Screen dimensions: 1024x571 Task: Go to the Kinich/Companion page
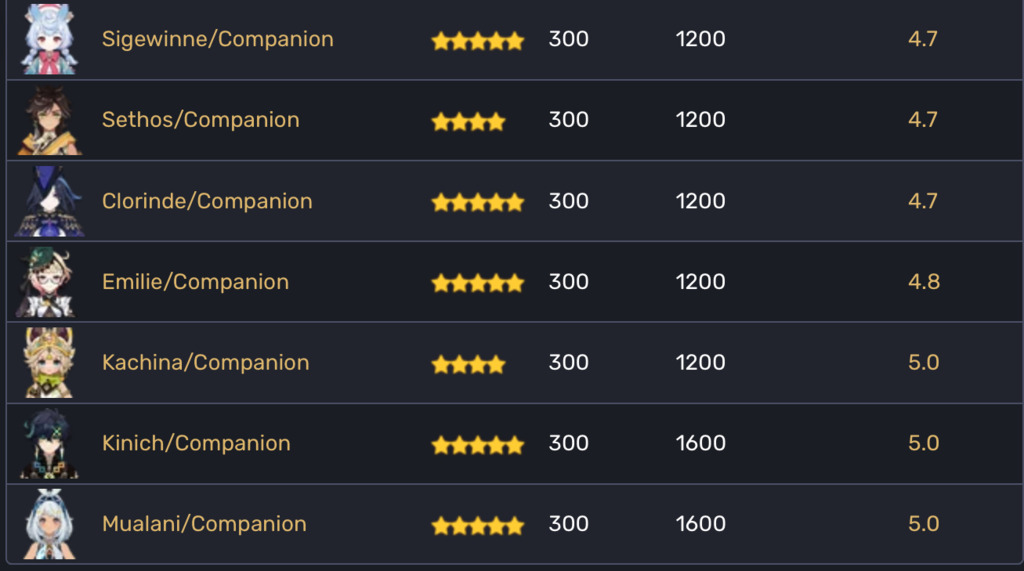point(196,443)
